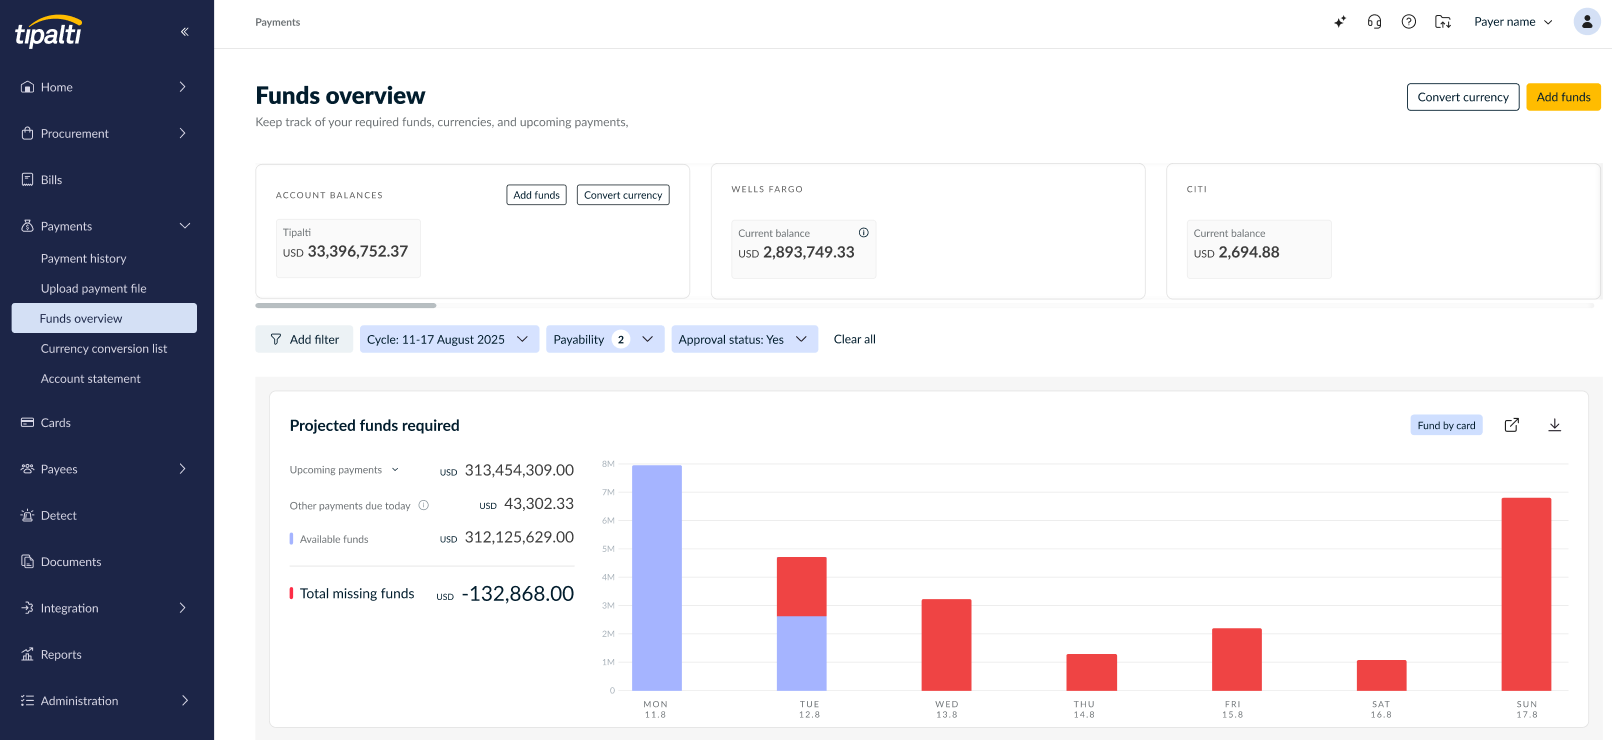Screen dimensions: 1612x740
Task: Open Payment history in sidebar
Action: point(84,258)
